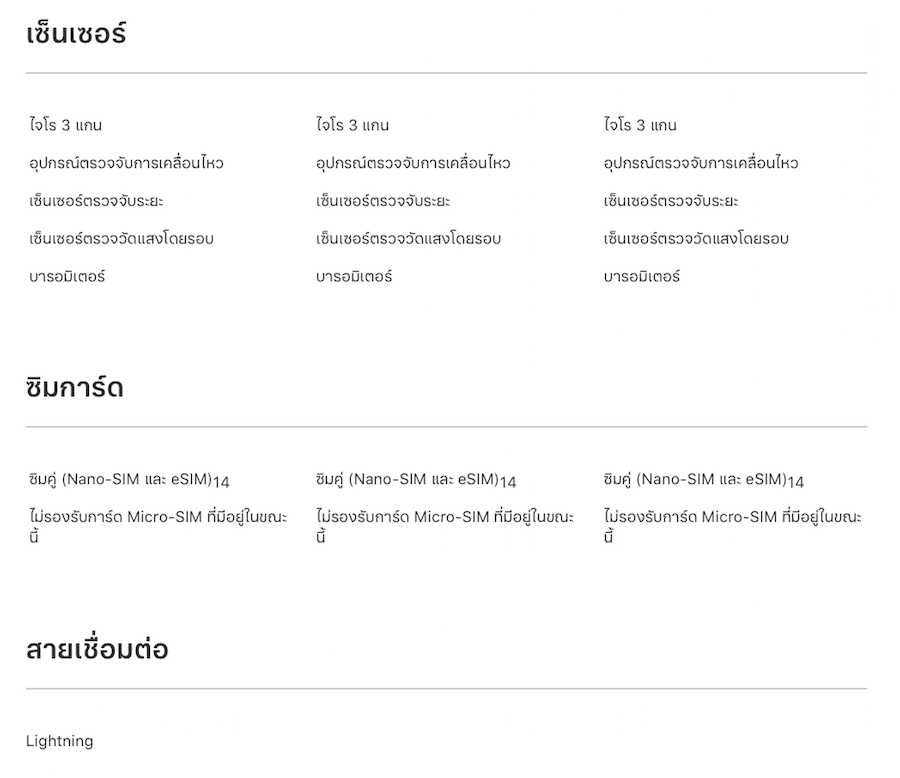Click ซิมคู่ (Nano-SIM และ eSIM) in the left column
Screen dimensions: 900x778
pyautogui.click(x=120, y=479)
